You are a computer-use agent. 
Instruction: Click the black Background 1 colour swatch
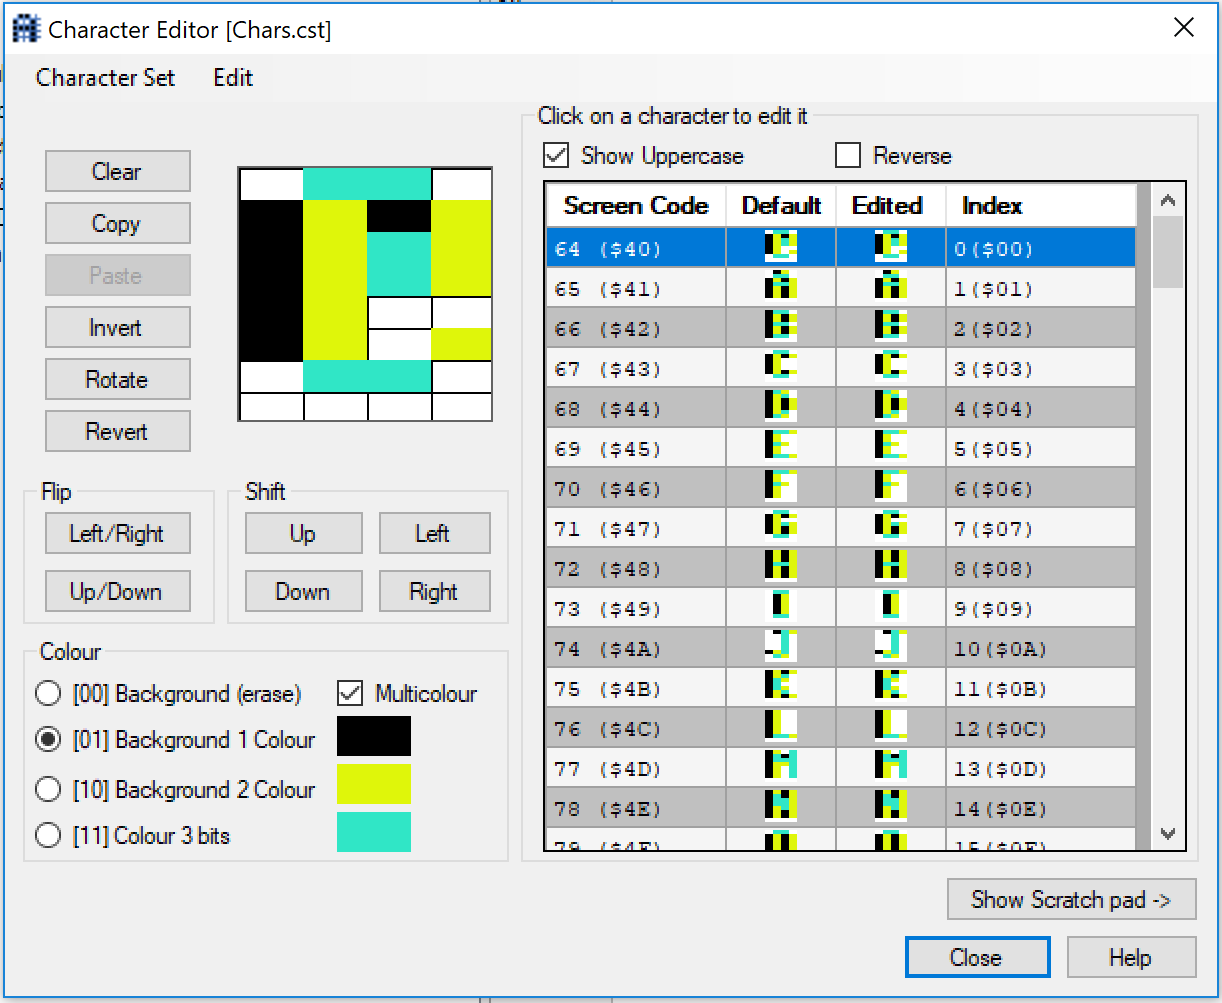click(374, 736)
